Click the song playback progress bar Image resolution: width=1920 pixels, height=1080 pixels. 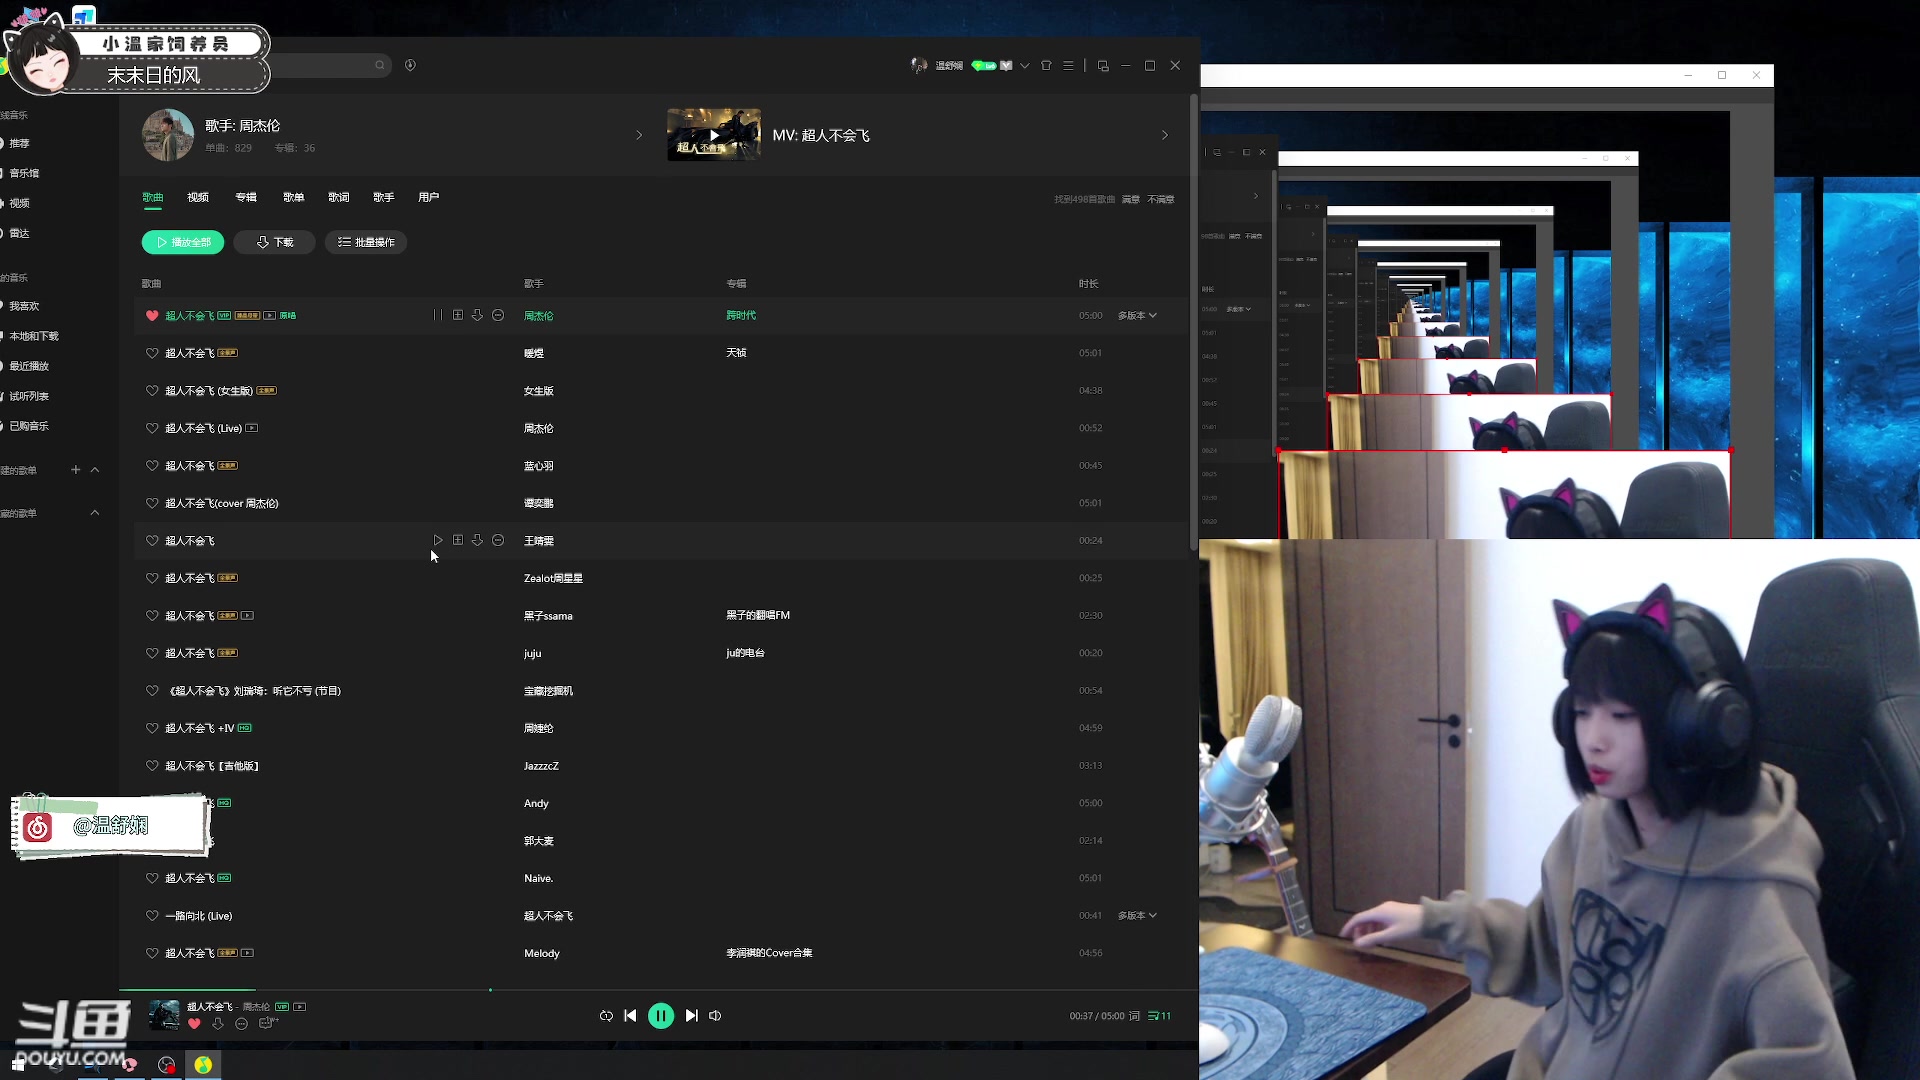[659, 990]
